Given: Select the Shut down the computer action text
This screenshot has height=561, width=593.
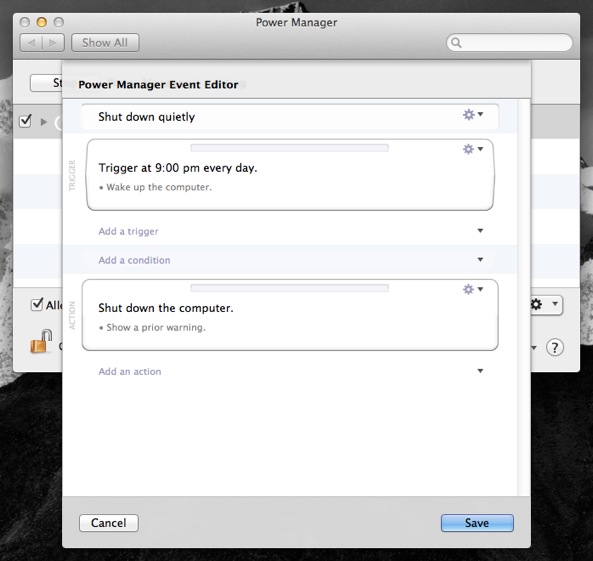Looking at the screenshot, I should tap(166, 308).
